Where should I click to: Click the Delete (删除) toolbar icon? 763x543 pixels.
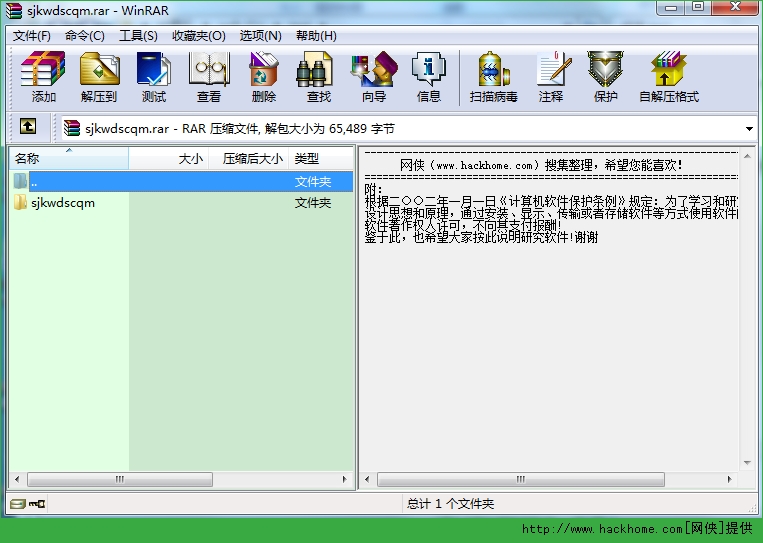tap(264, 76)
